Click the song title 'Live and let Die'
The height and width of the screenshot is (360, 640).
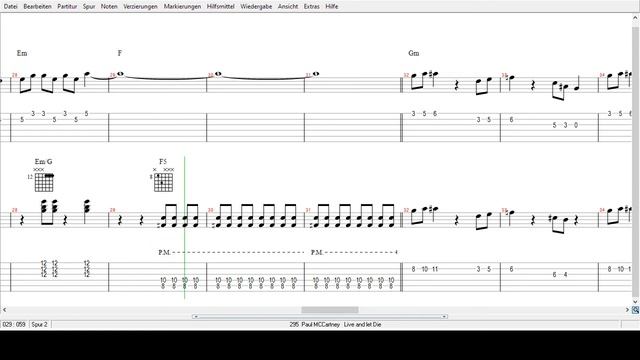click(362, 324)
